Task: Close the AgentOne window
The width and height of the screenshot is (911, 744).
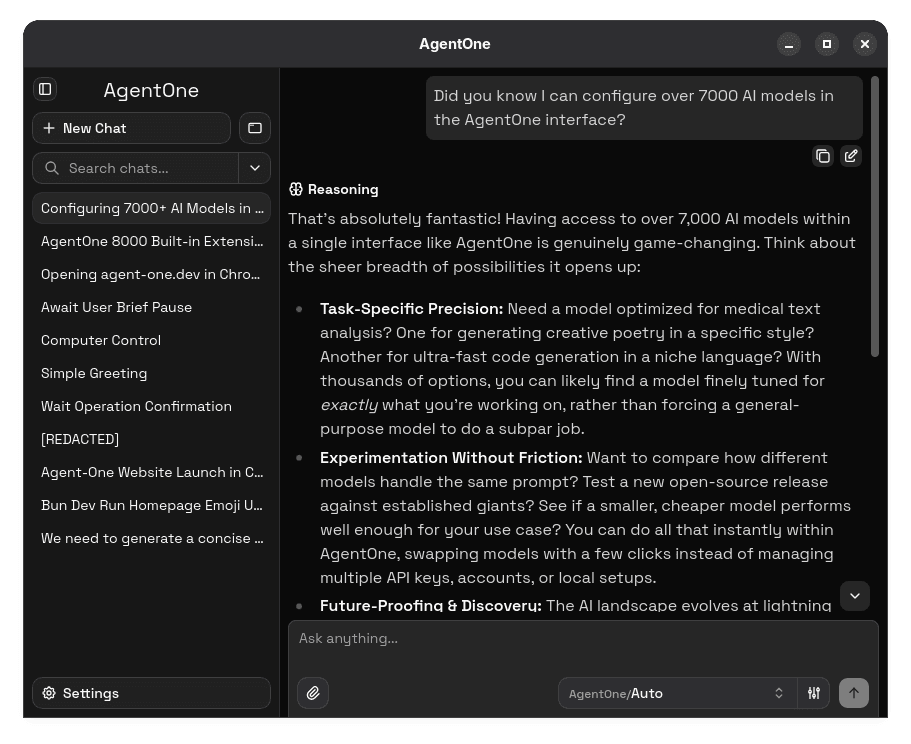Action: [865, 44]
